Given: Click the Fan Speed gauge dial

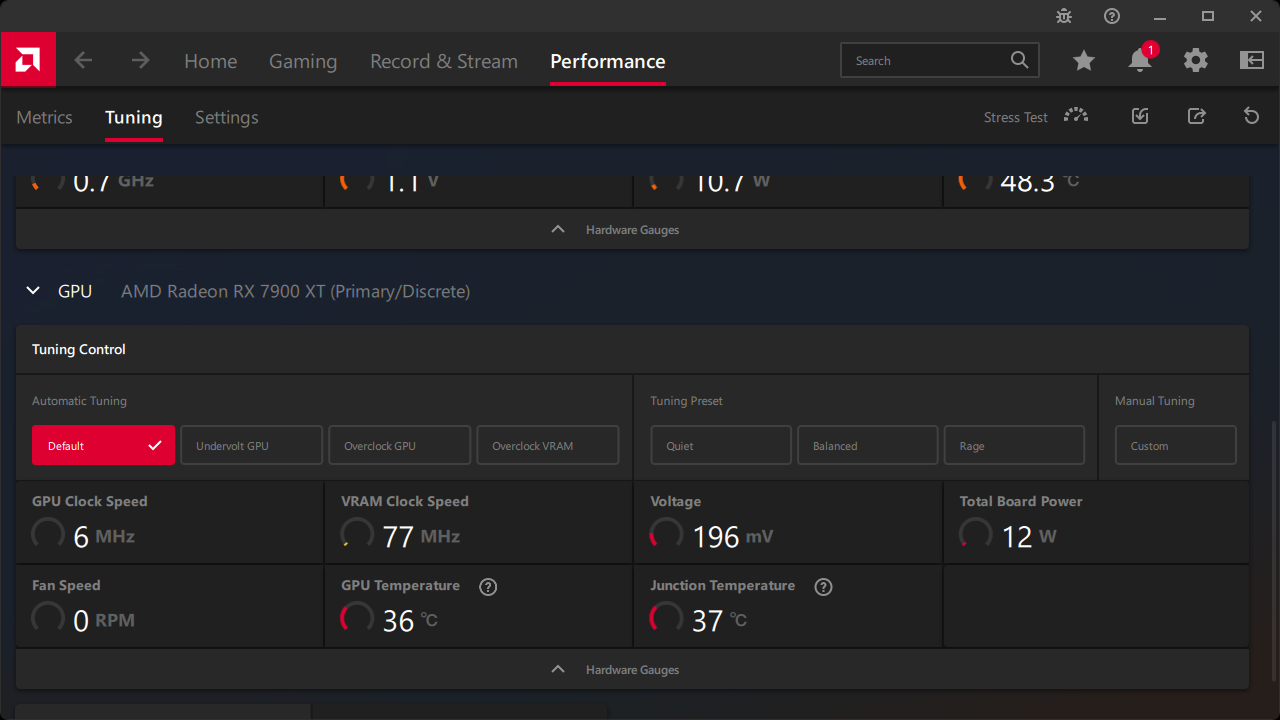Looking at the screenshot, I should 48,619.
